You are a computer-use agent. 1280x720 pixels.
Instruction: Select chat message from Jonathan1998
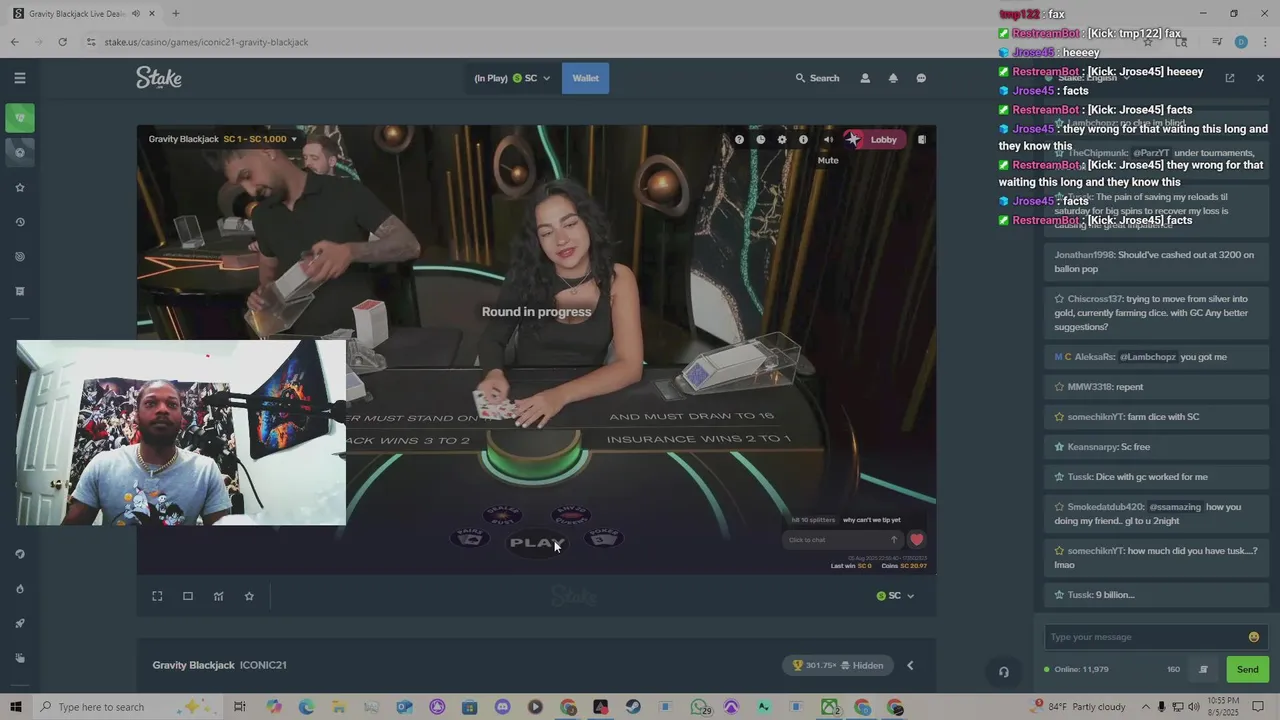[1154, 262]
